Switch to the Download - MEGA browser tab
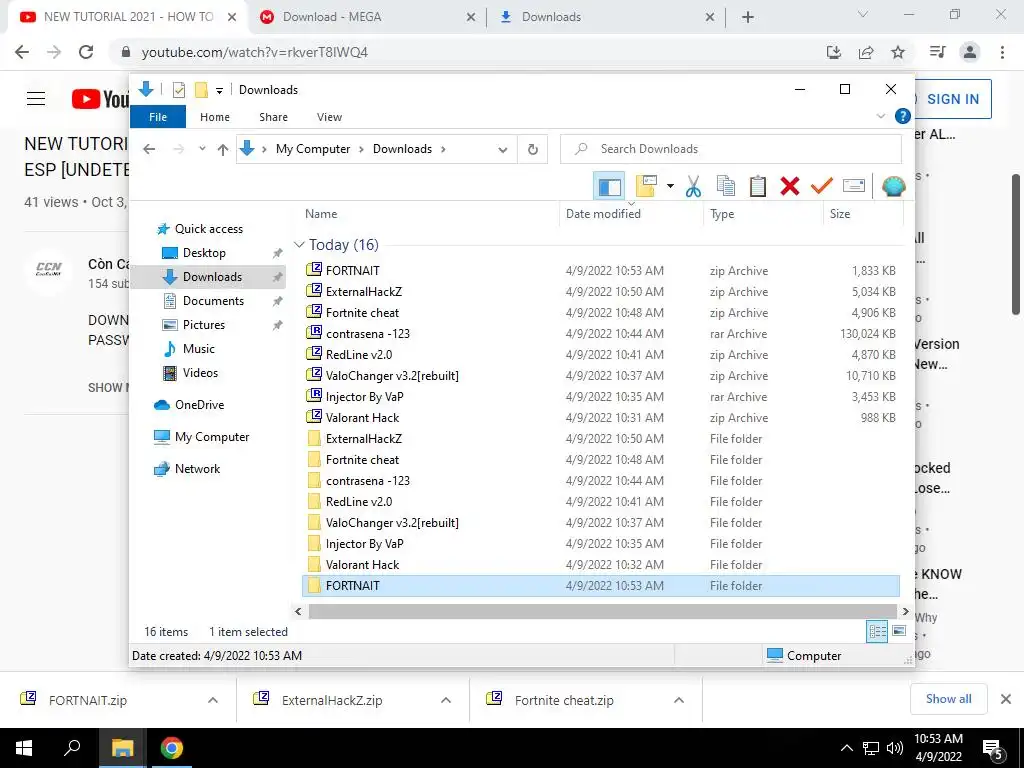 tap(368, 17)
